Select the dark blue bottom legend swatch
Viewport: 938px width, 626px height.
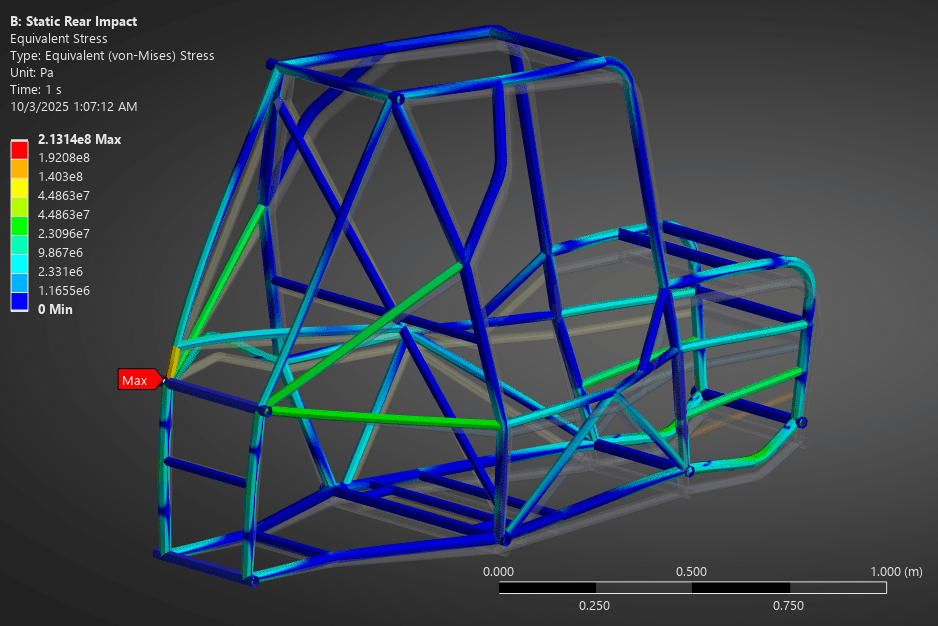click(x=19, y=300)
